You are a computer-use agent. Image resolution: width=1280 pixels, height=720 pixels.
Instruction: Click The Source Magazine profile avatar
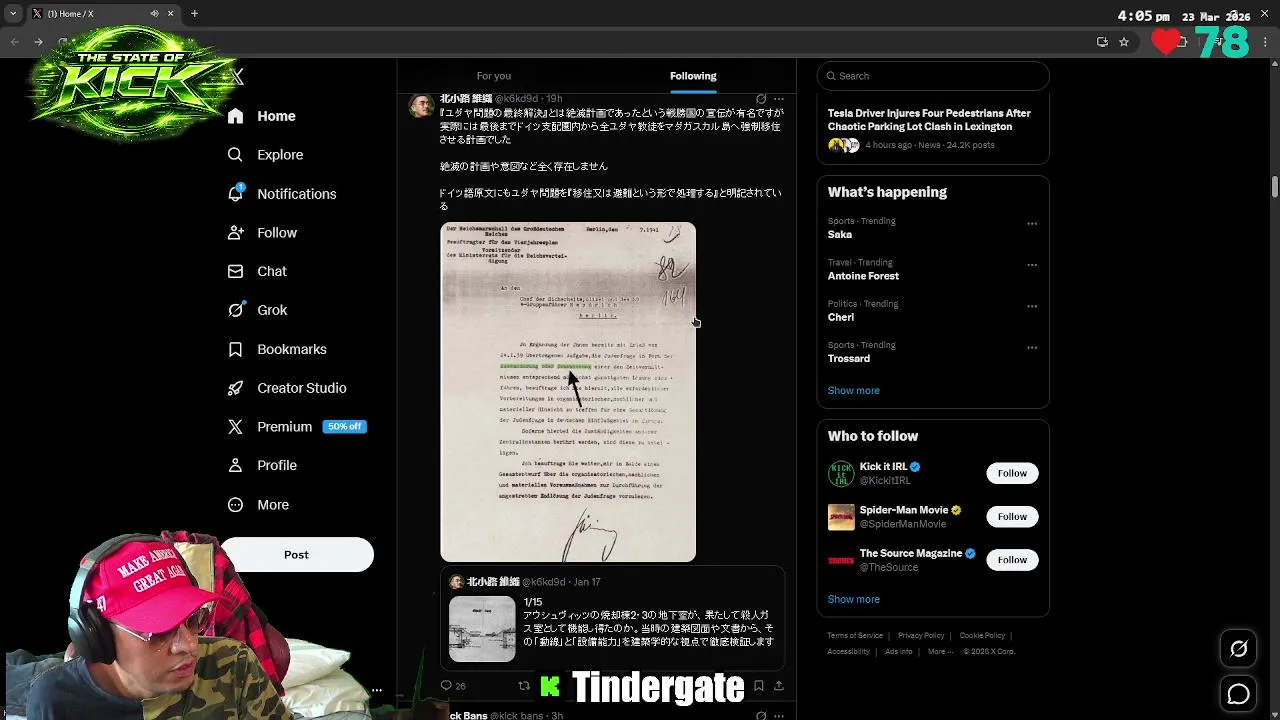pos(841,560)
